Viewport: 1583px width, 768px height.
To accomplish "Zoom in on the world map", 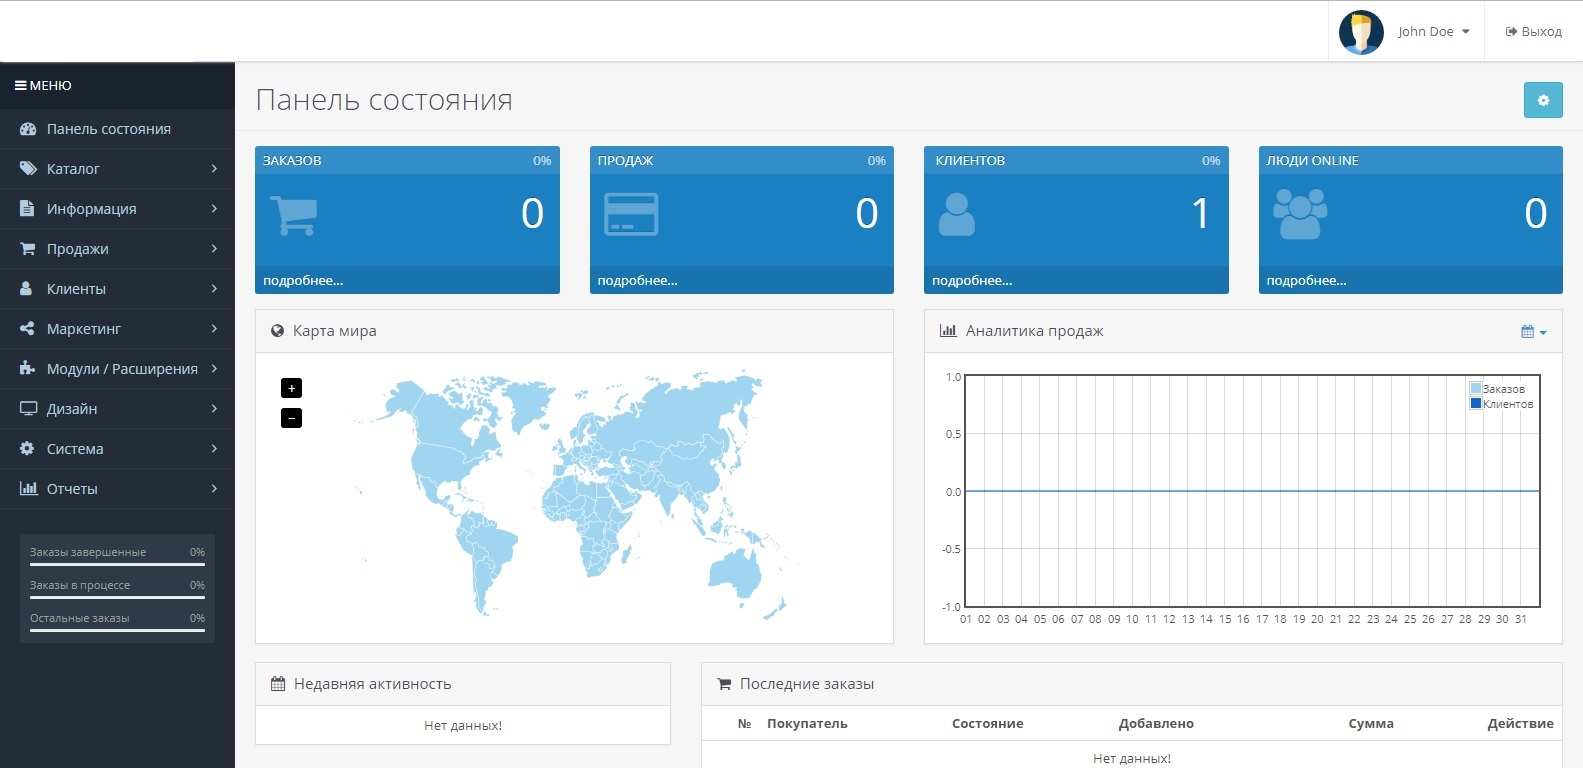I will pyautogui.click(x=291, y=388).
